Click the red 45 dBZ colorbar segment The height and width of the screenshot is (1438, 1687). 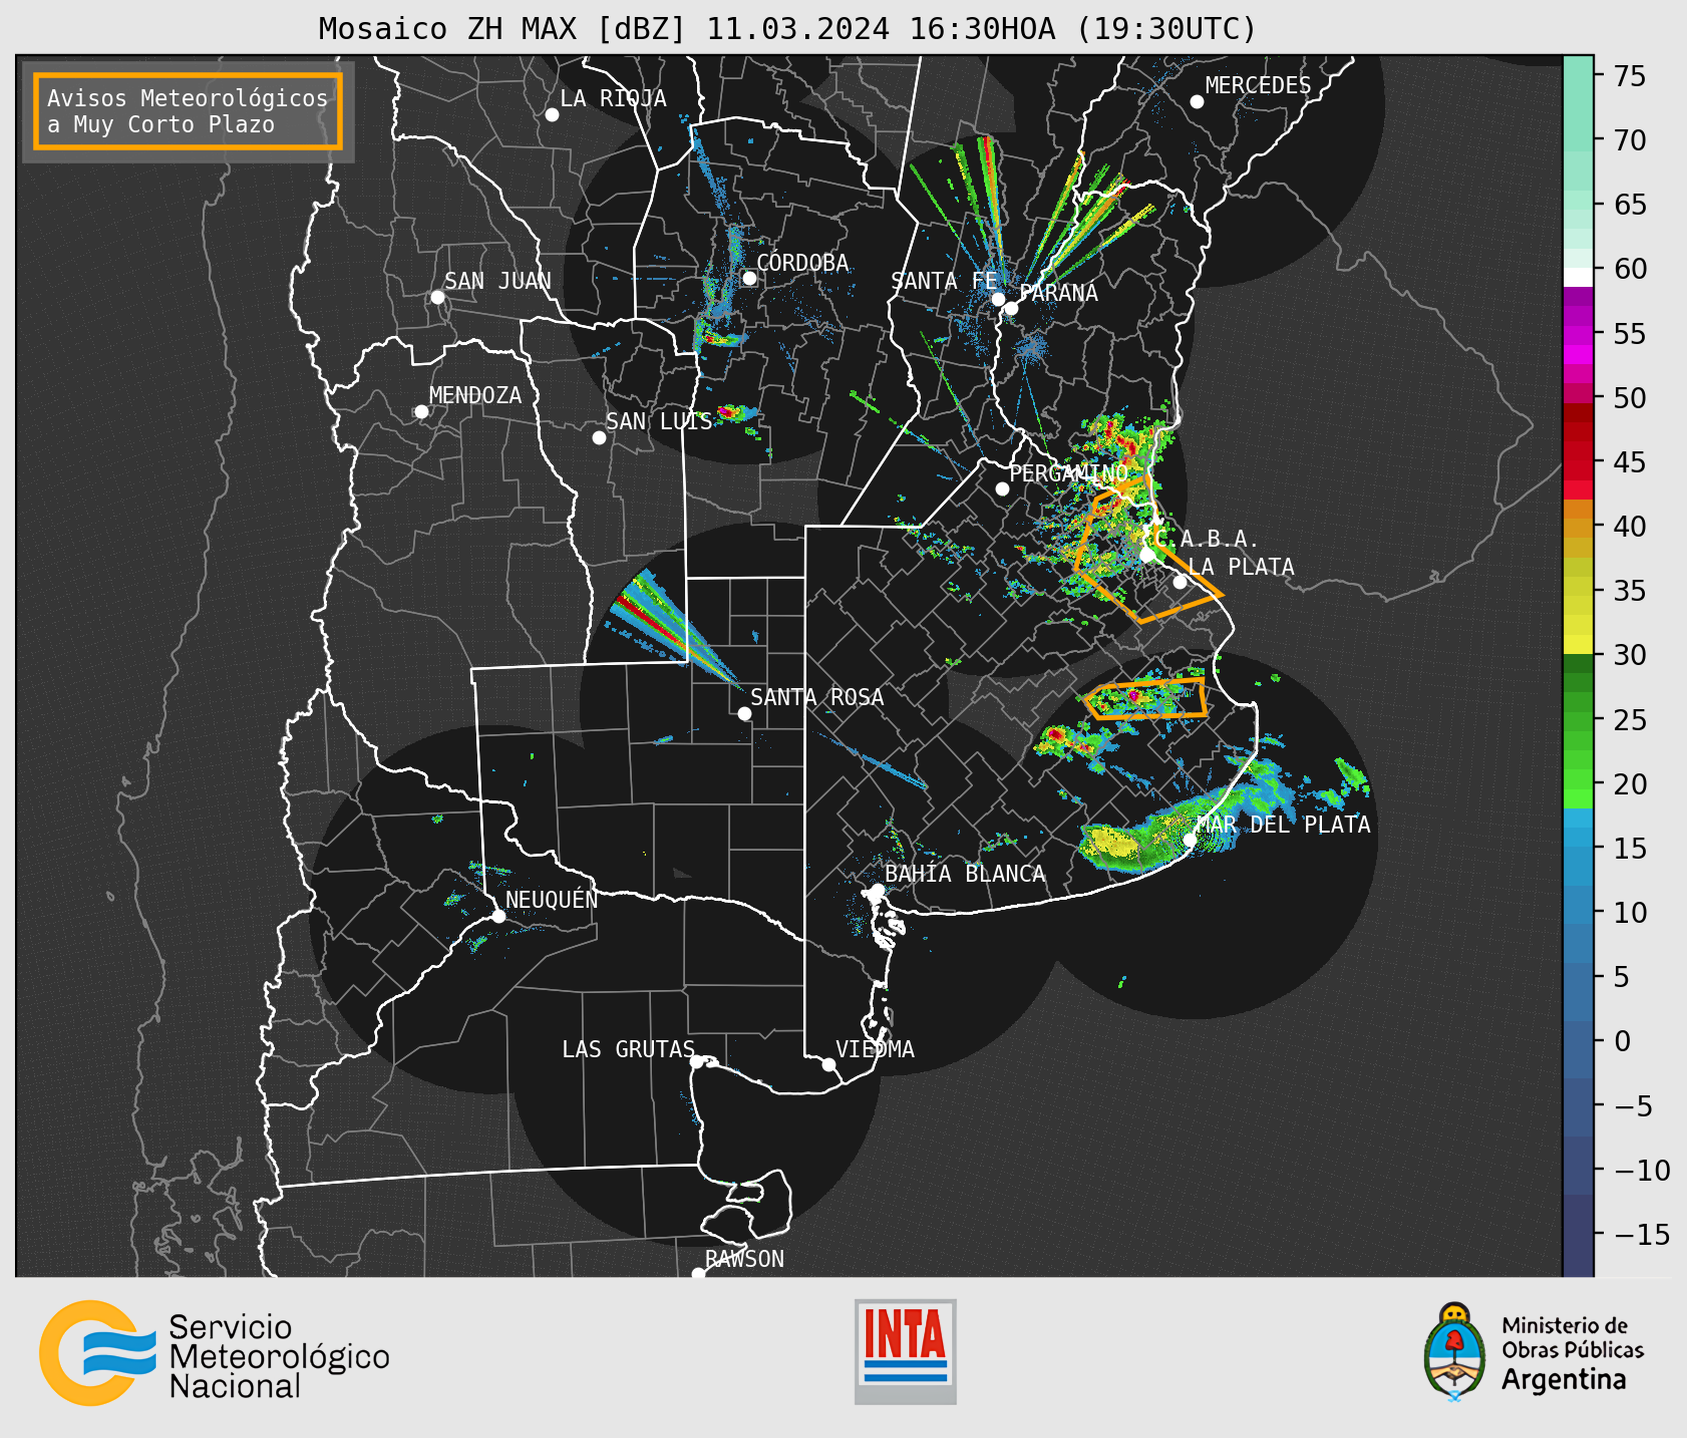tap(1578, 462)
